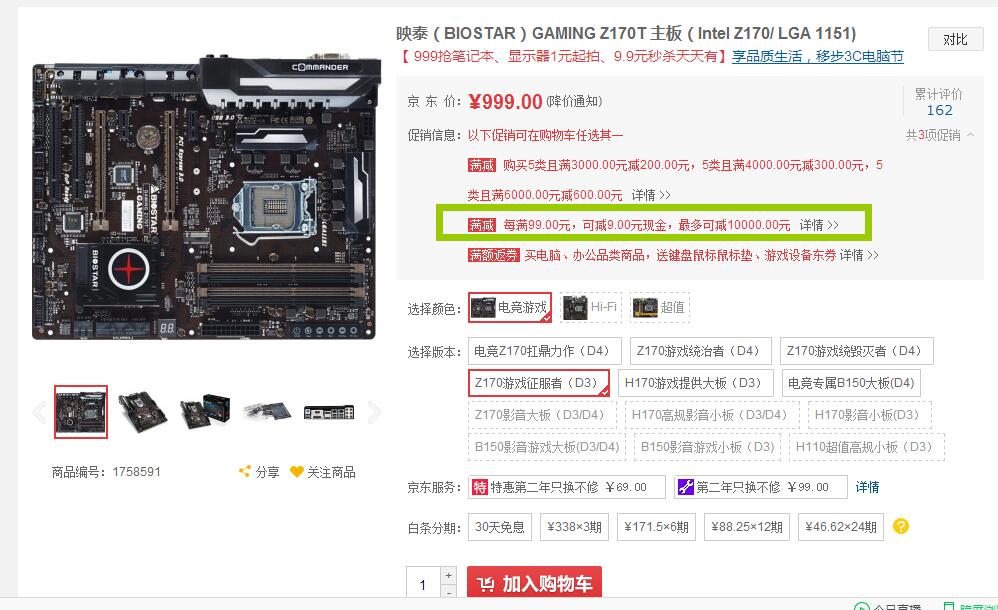
Task: Click the quantity input field
Action: coord(423,584)
